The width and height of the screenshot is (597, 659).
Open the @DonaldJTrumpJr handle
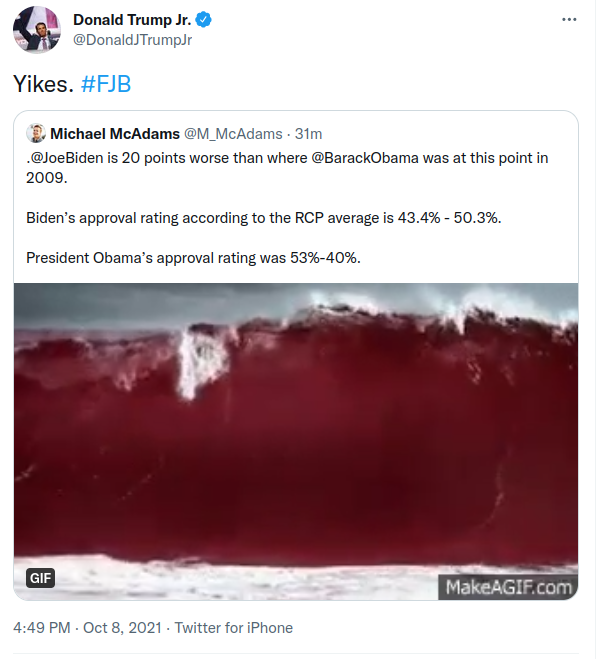132,40
